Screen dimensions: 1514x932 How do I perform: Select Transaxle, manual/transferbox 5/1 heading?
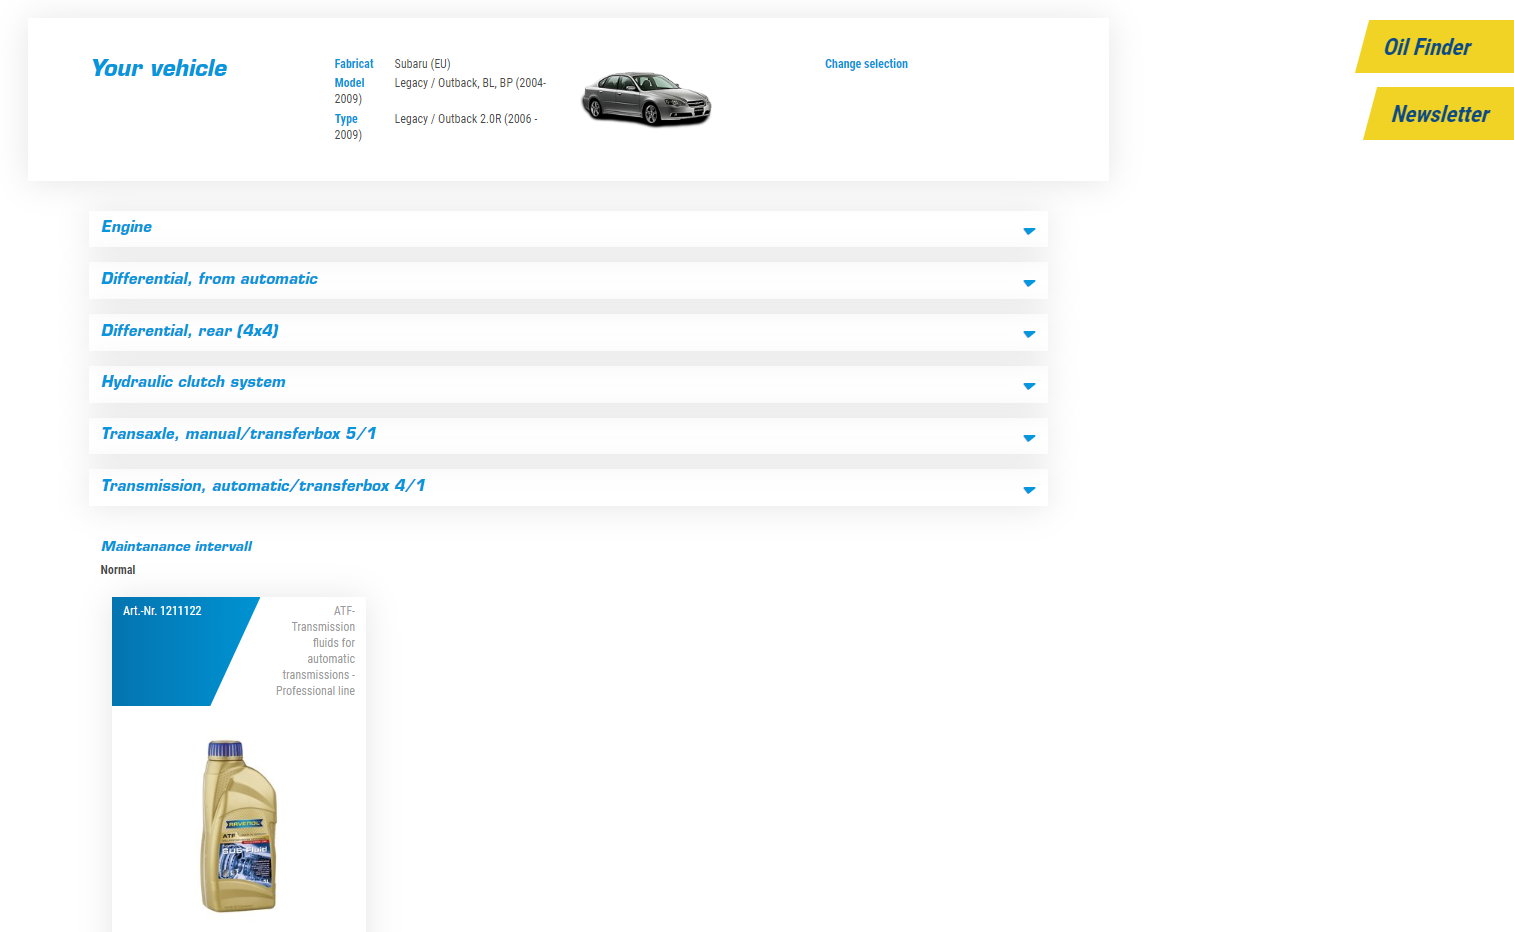coord(239,434)
